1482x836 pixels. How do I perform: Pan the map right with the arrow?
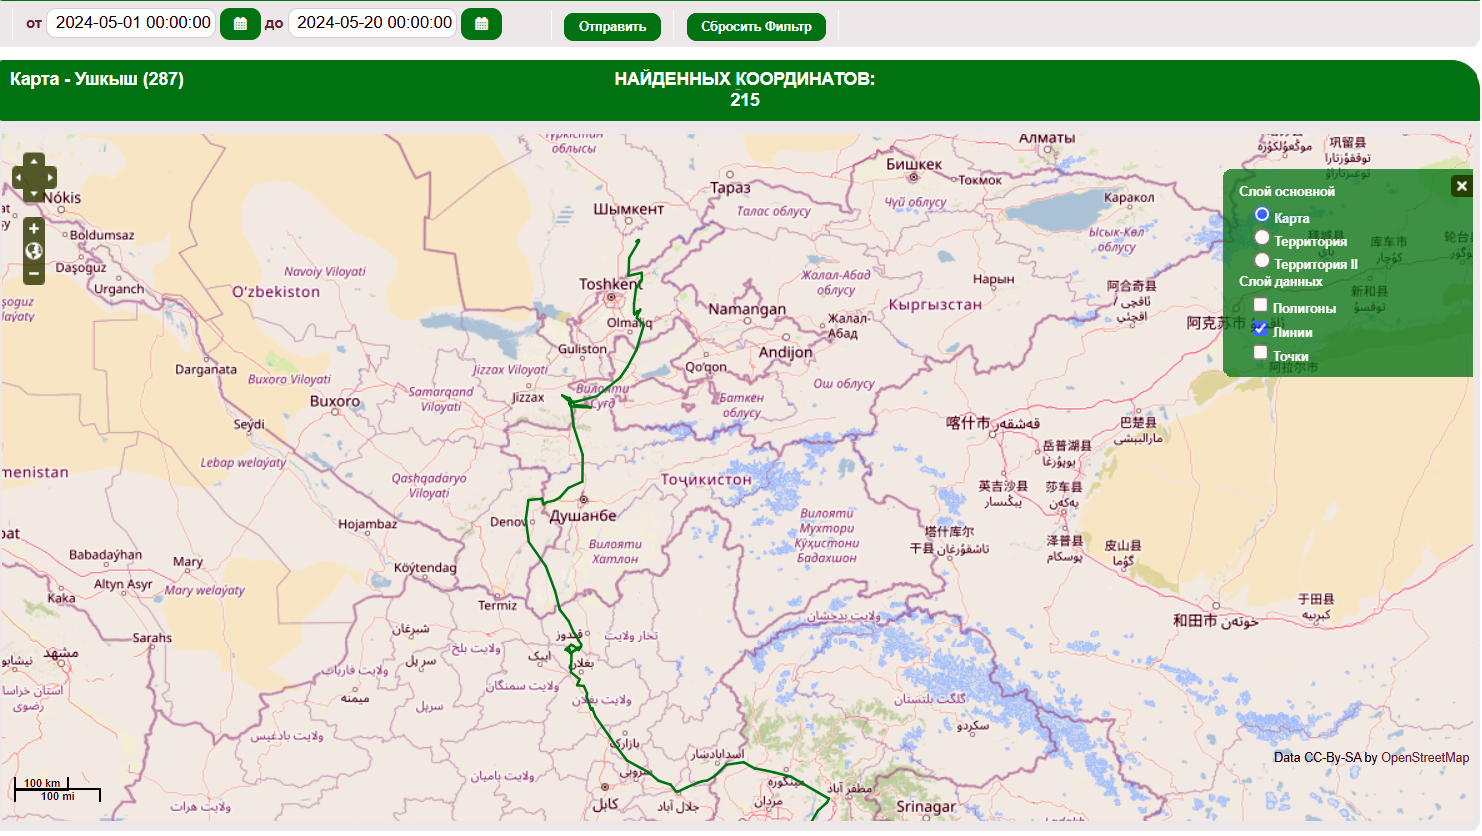49,178
